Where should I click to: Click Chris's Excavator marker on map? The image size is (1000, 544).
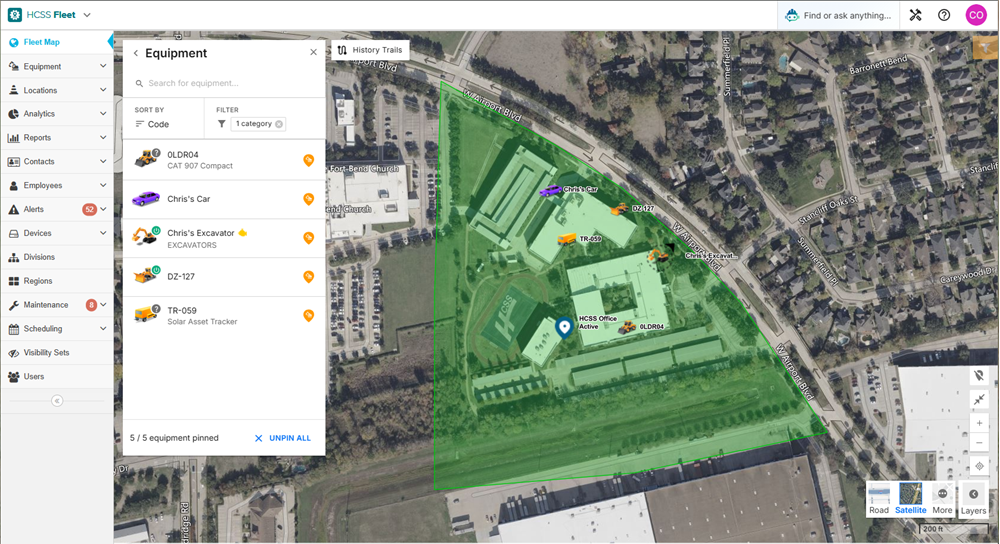tap(658, 256)
